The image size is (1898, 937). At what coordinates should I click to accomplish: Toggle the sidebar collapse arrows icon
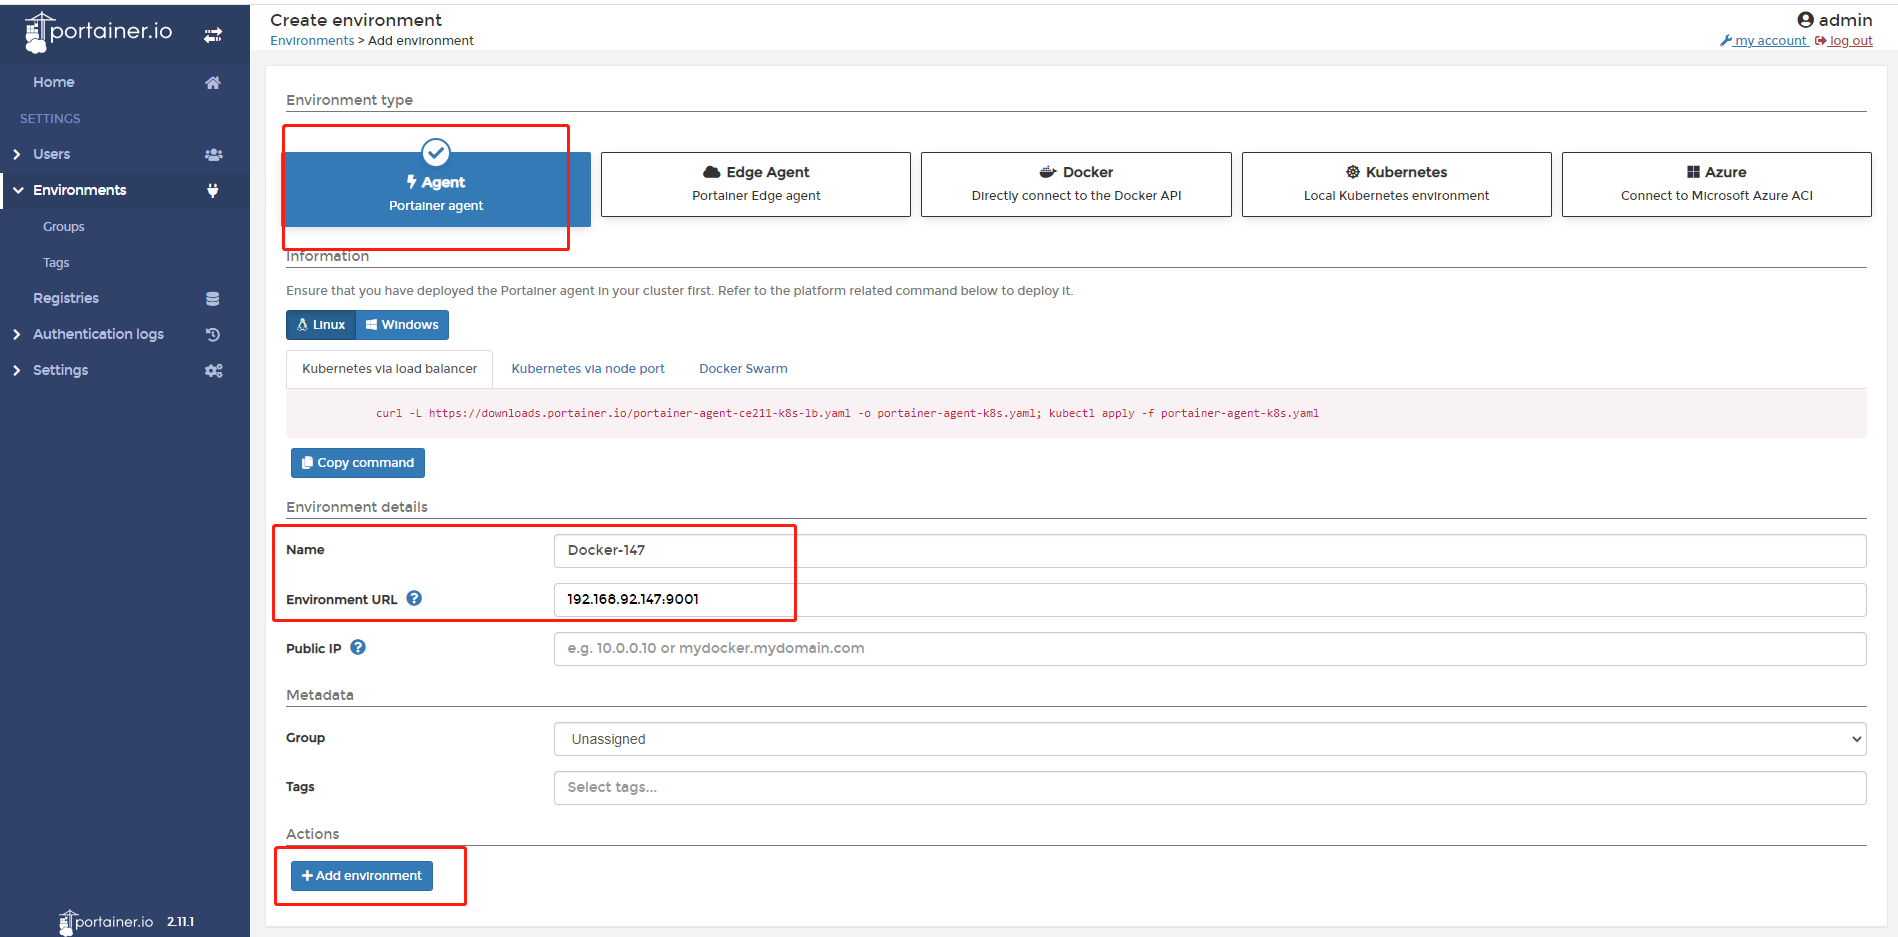click(x=213, y=35)
